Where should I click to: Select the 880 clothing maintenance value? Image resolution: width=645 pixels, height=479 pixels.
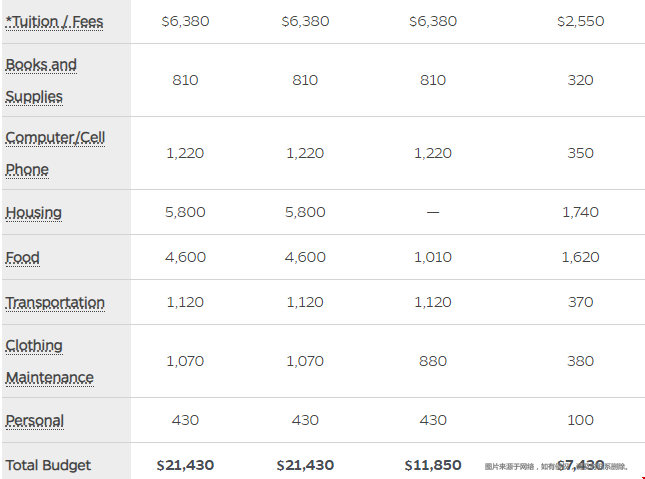(433, 361)
